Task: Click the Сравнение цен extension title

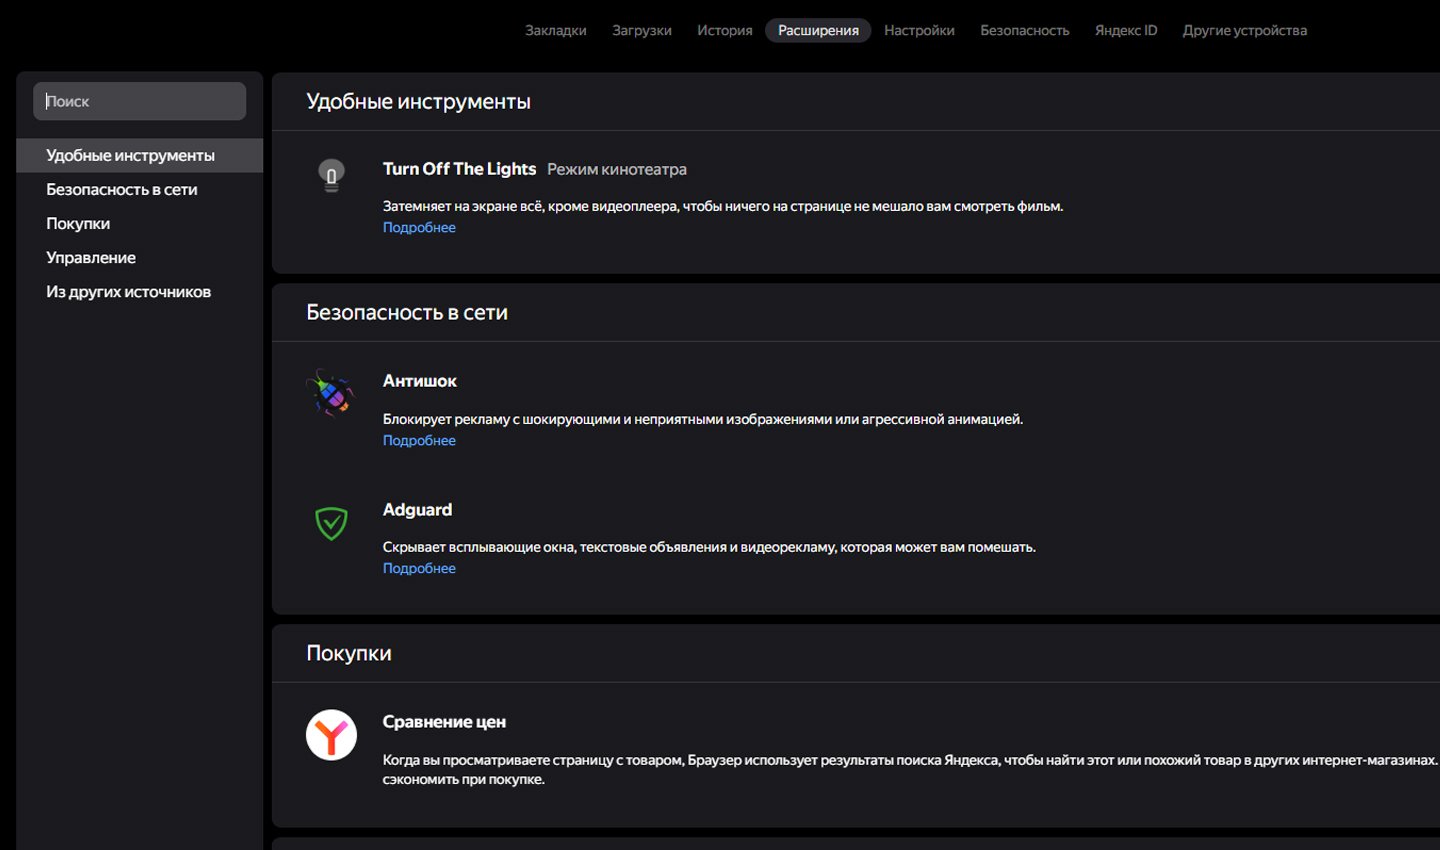Action: point(444,722)
